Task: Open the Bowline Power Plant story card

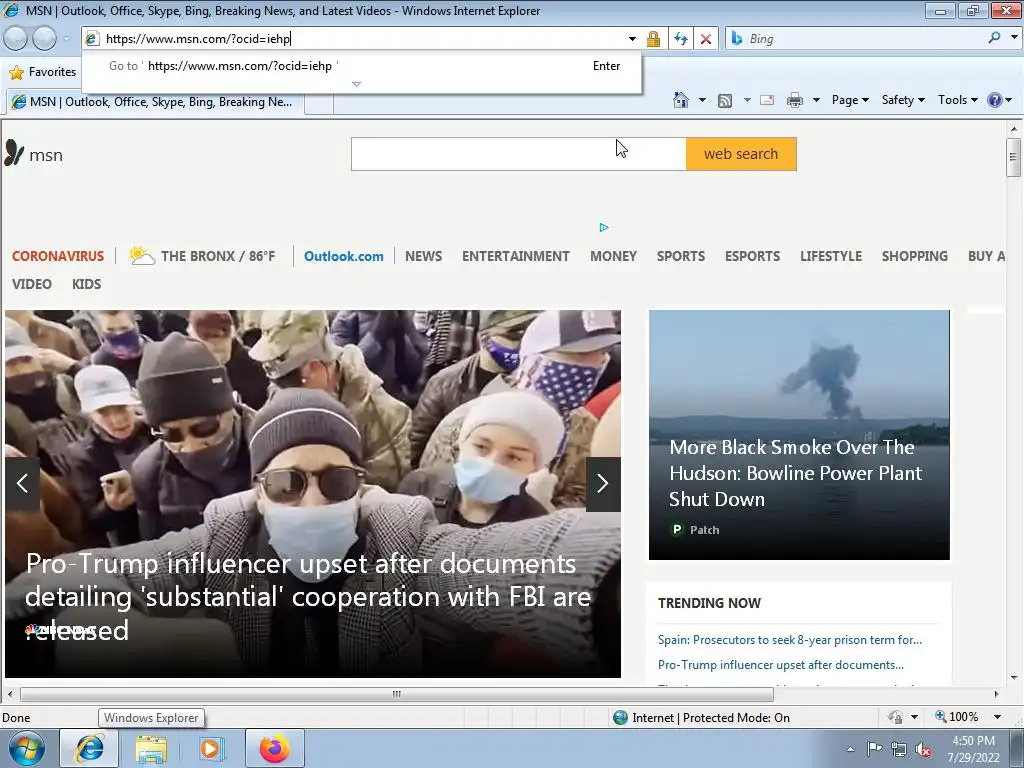Action: [x=799, y=435]
